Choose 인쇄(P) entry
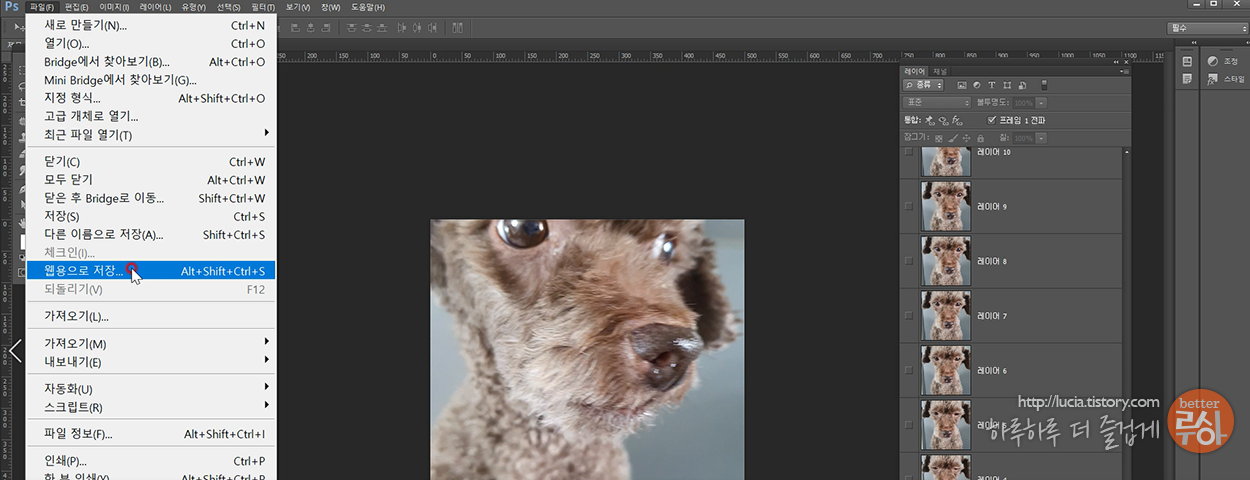The image size is (1250, 480). [150, 461]
